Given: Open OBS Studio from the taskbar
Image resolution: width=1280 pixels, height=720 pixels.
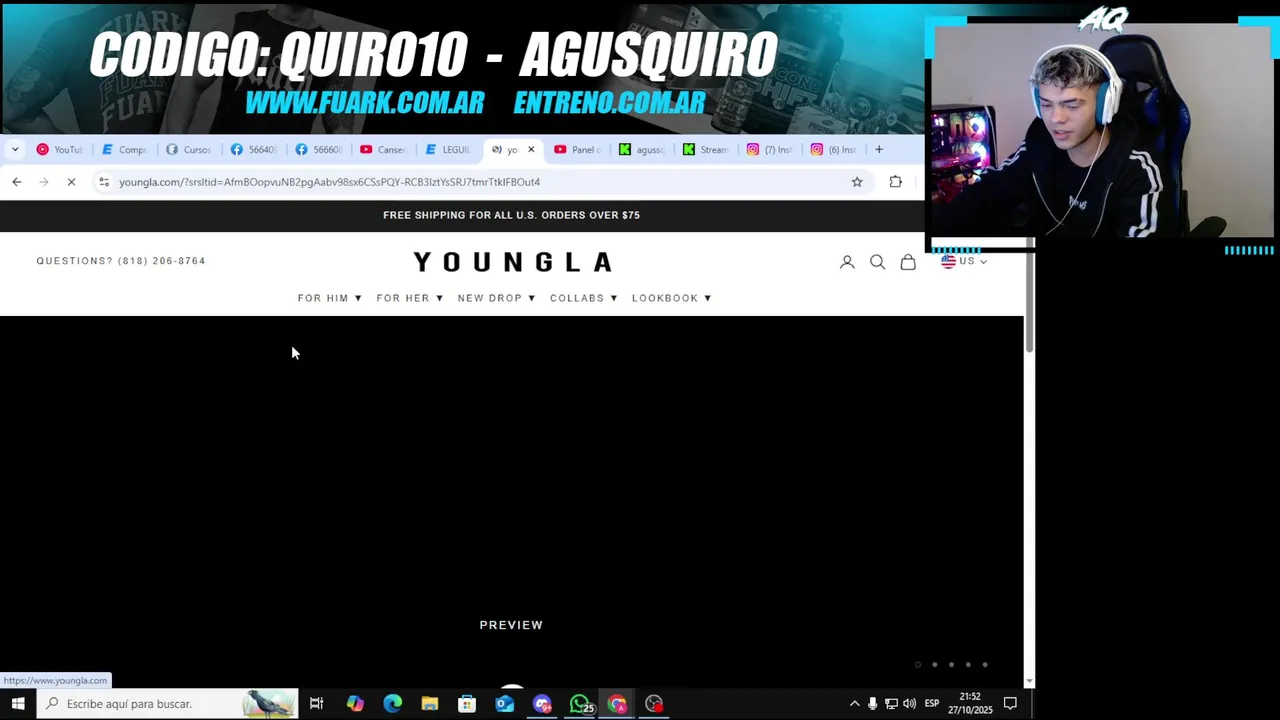Looking at the screenshot, I should coord(654,704).
